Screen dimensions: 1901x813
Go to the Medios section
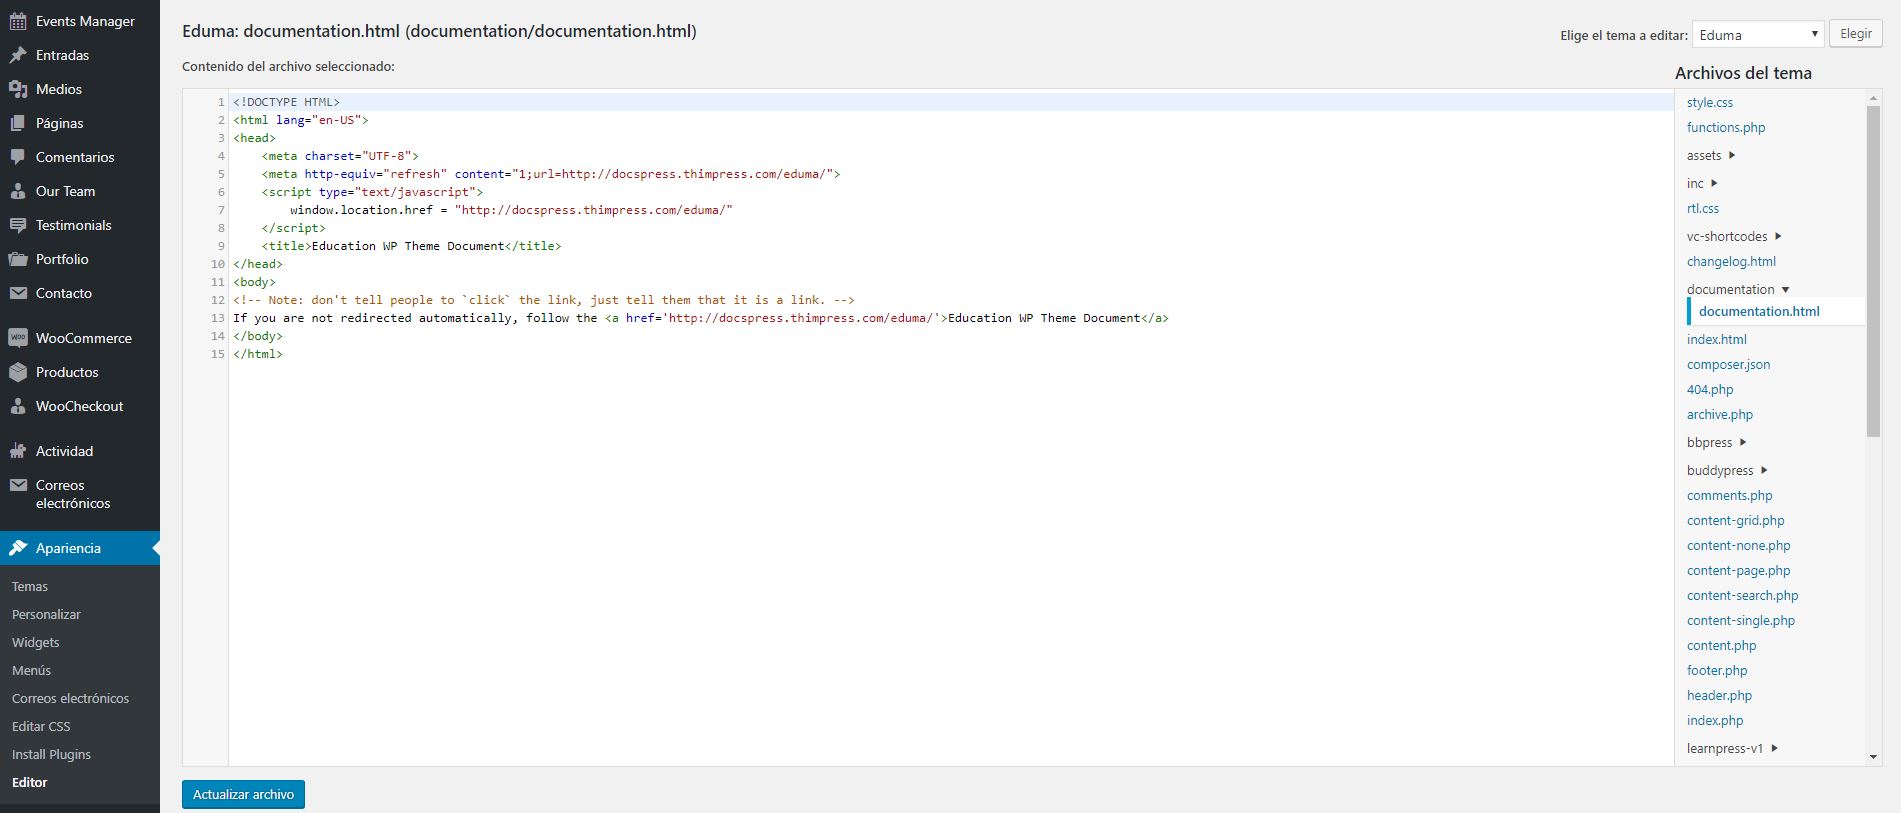(80, 89)
